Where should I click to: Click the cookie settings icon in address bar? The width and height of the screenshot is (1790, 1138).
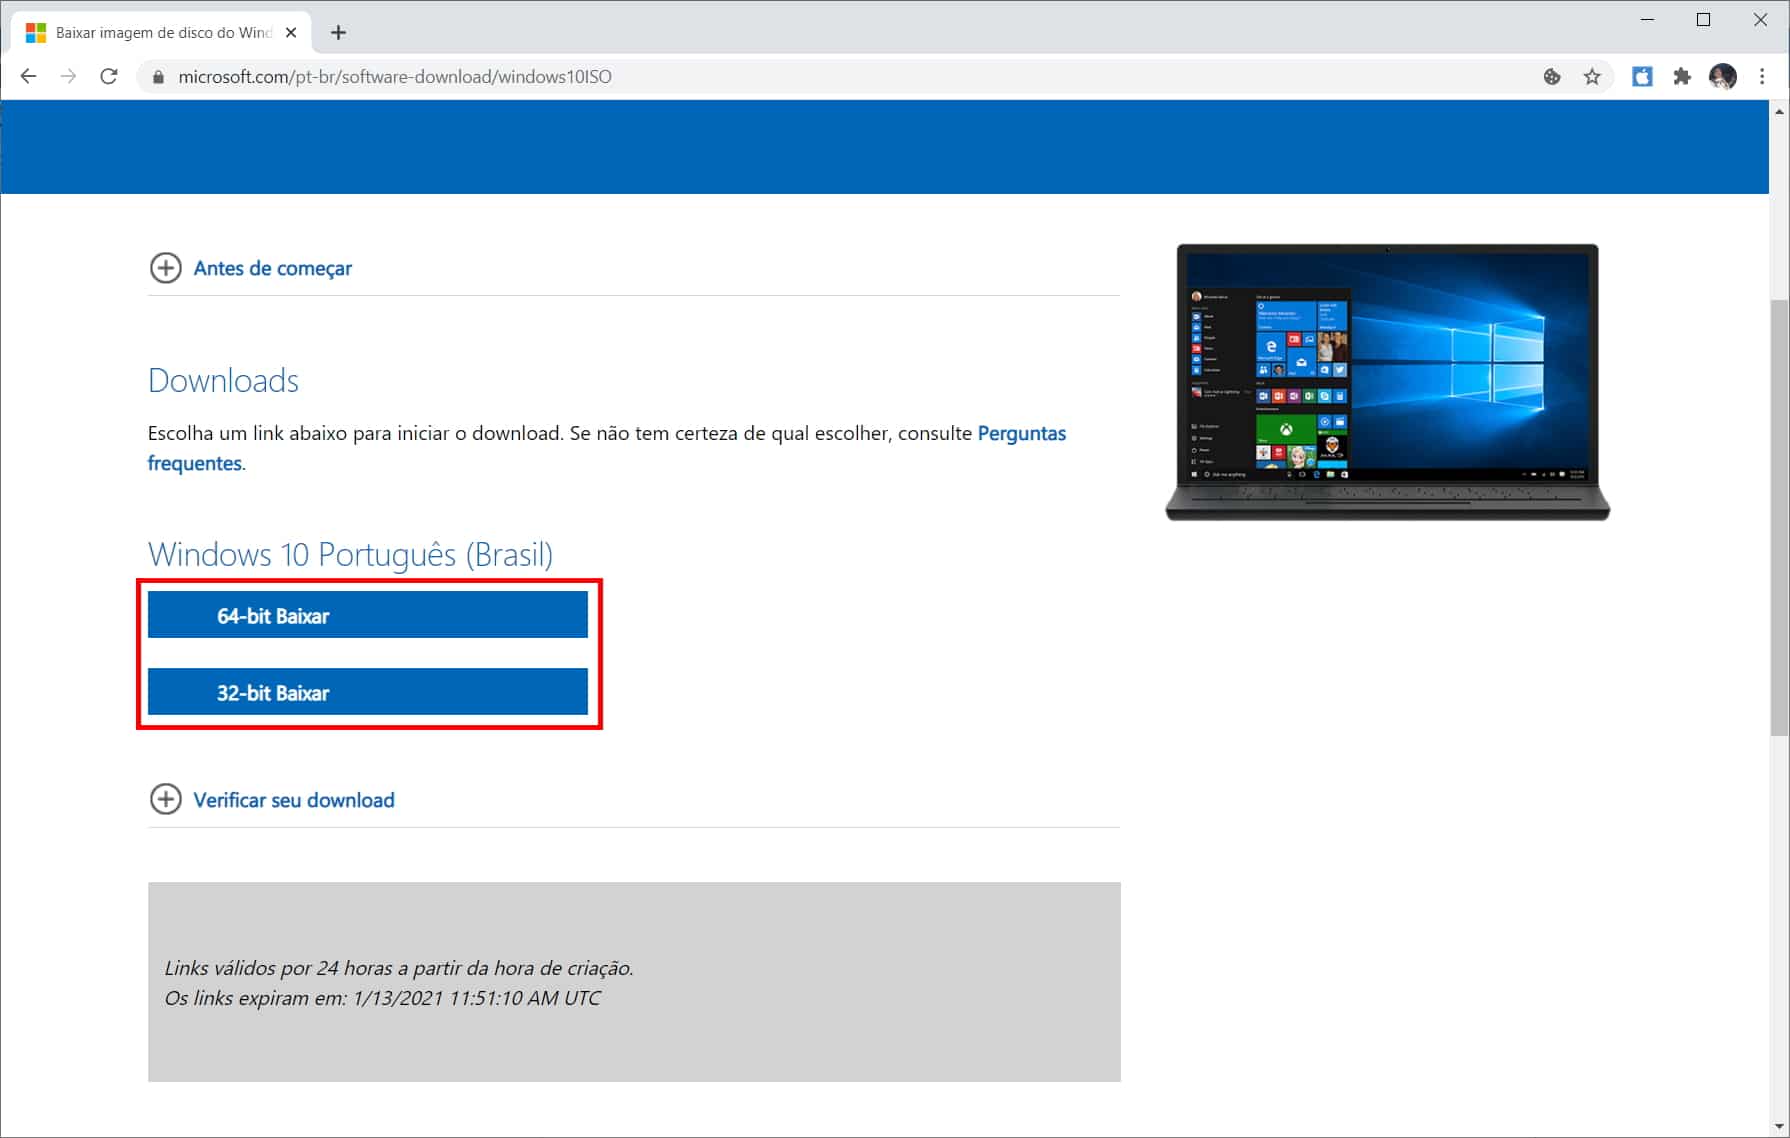pos(1551,76)
